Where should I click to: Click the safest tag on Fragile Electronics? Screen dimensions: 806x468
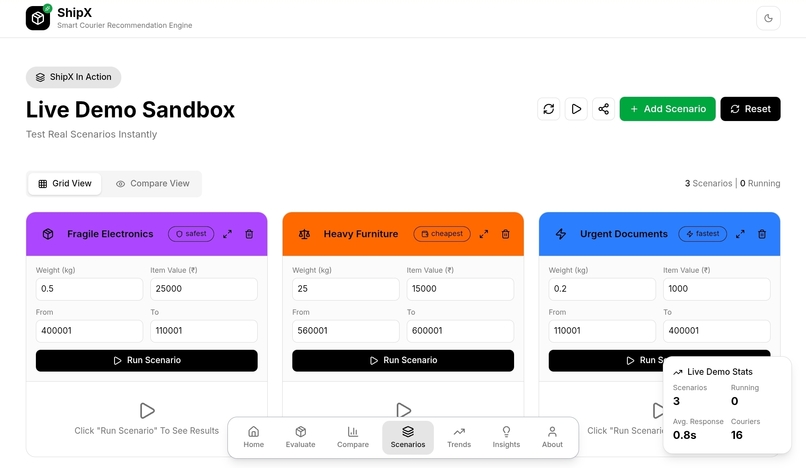[191, 234]
